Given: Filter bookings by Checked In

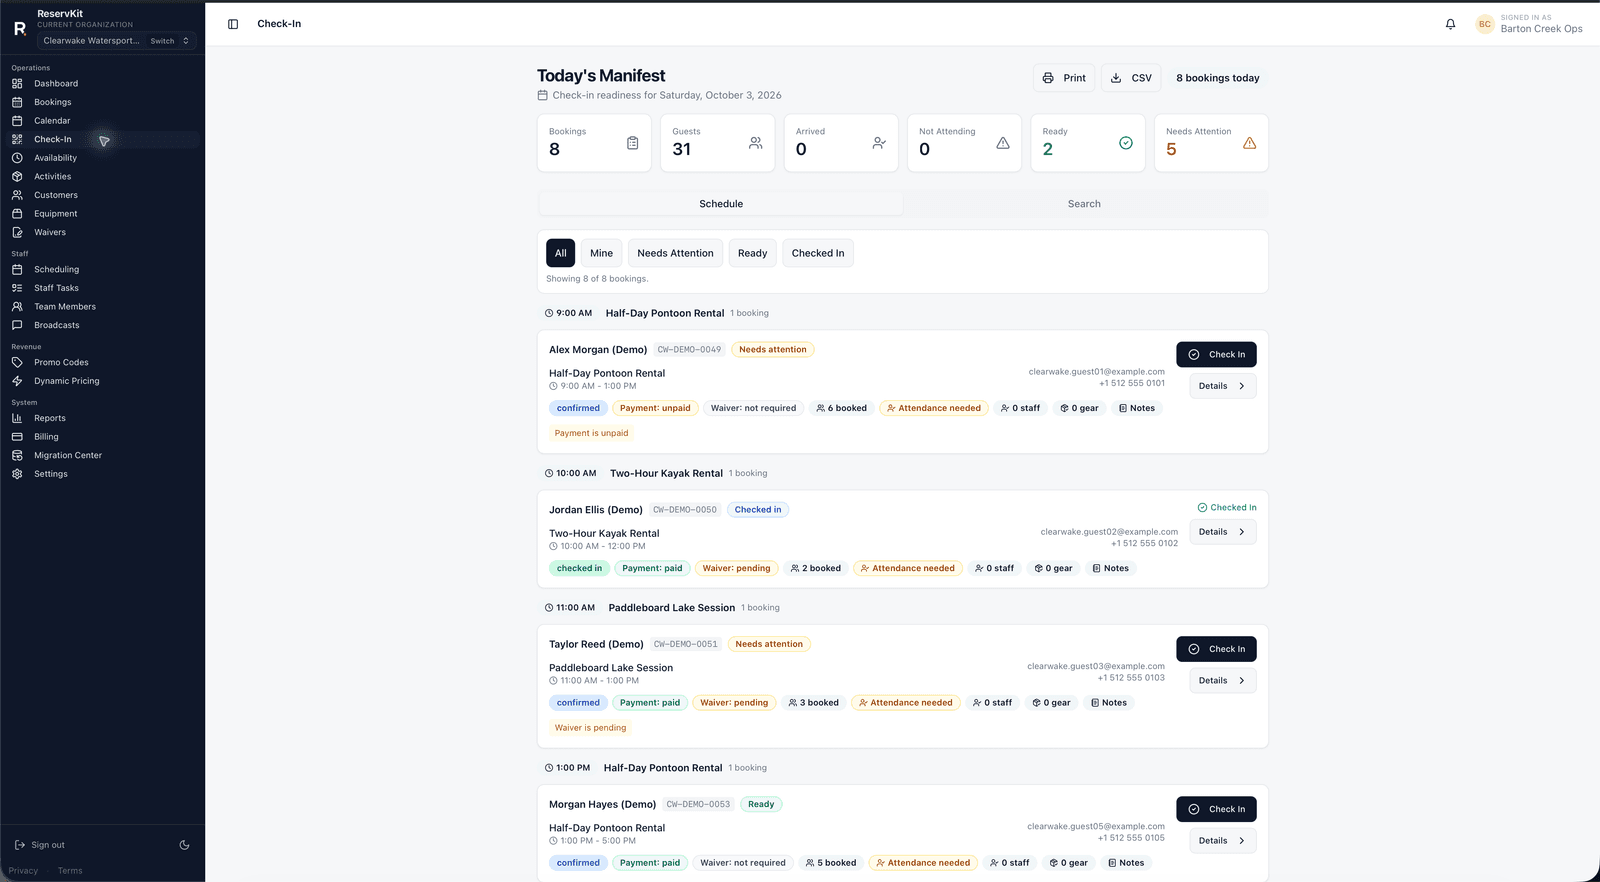Looking at the screenshot, I should point(818,253).
